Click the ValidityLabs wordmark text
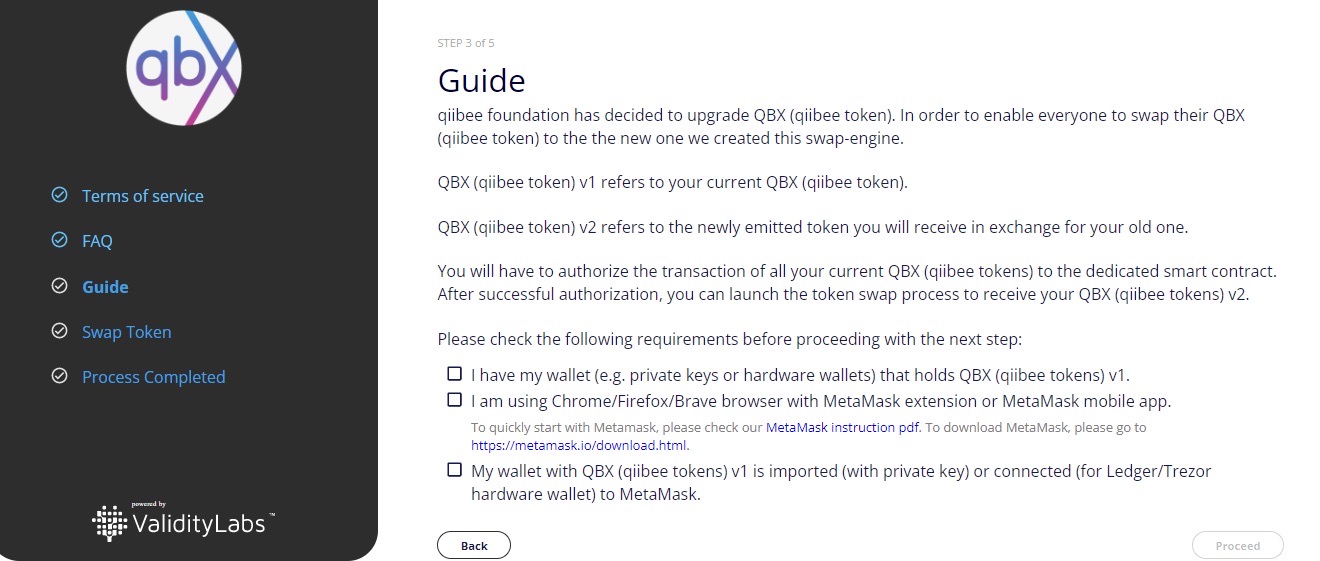Image resolution: width=1320 pixels, height=561 pixels. 200,523
